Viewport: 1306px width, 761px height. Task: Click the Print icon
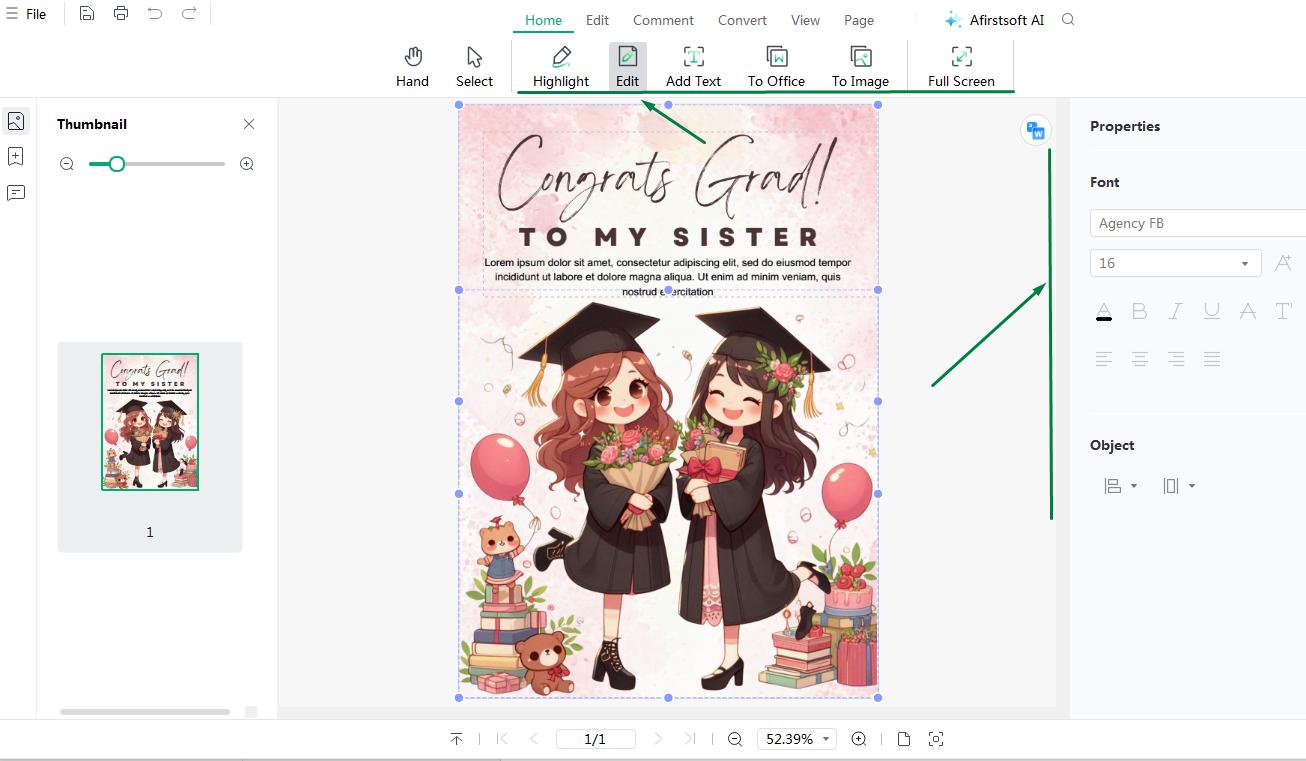coord(121,14)
